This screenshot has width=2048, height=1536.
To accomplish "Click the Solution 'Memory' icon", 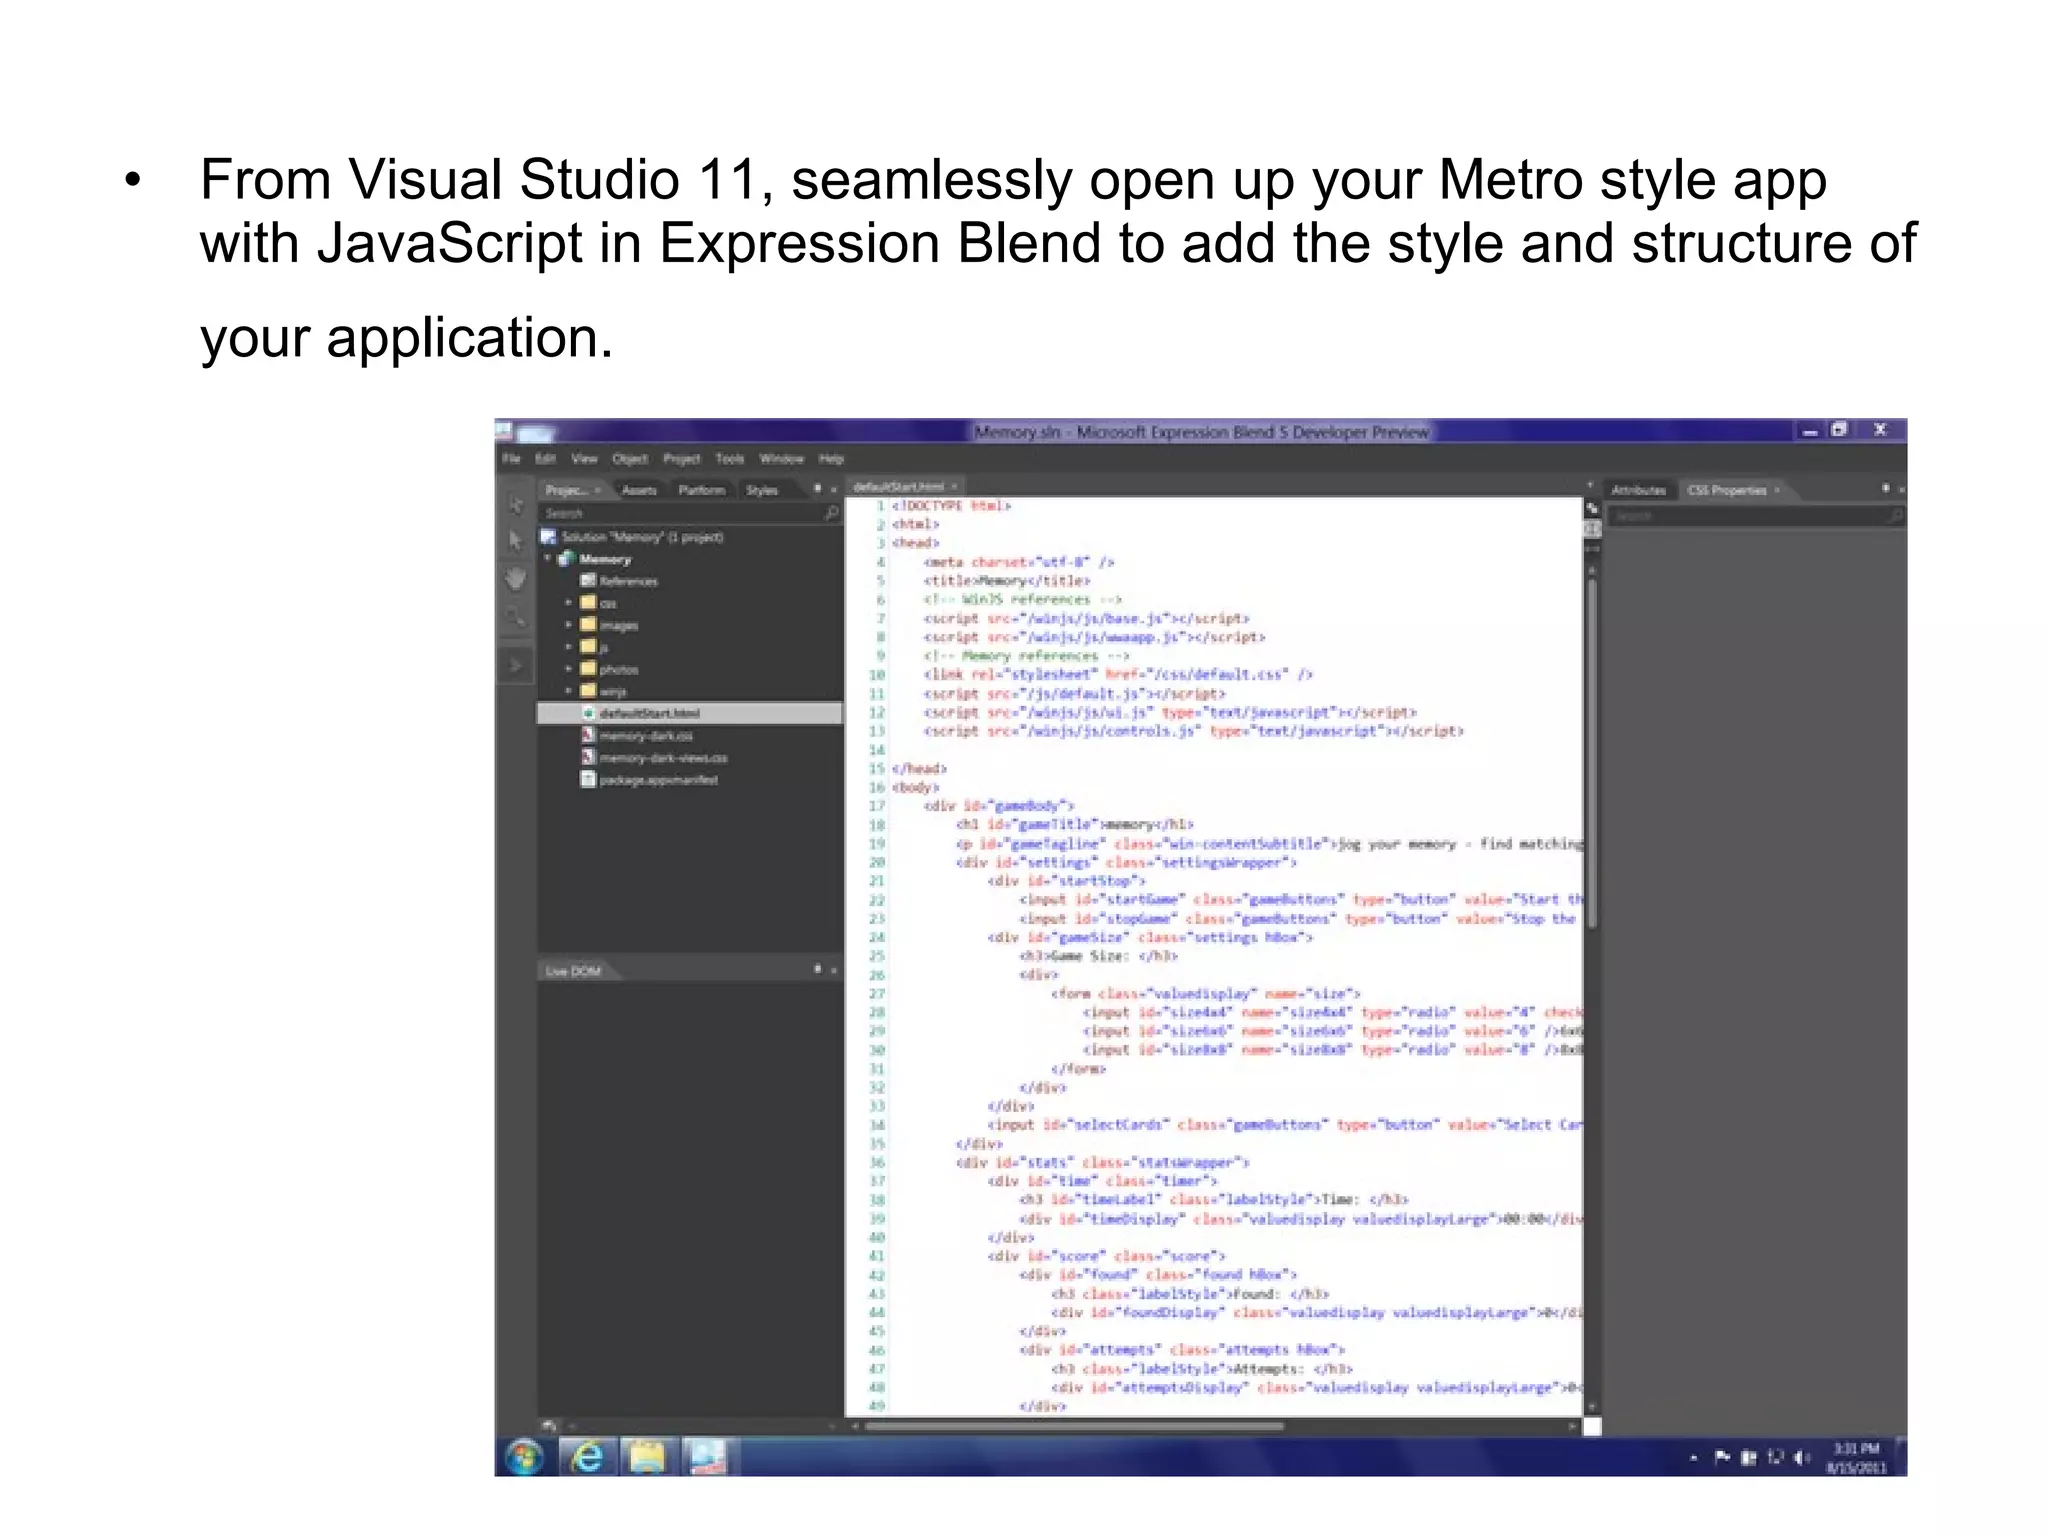I will (x=548, y=537).
